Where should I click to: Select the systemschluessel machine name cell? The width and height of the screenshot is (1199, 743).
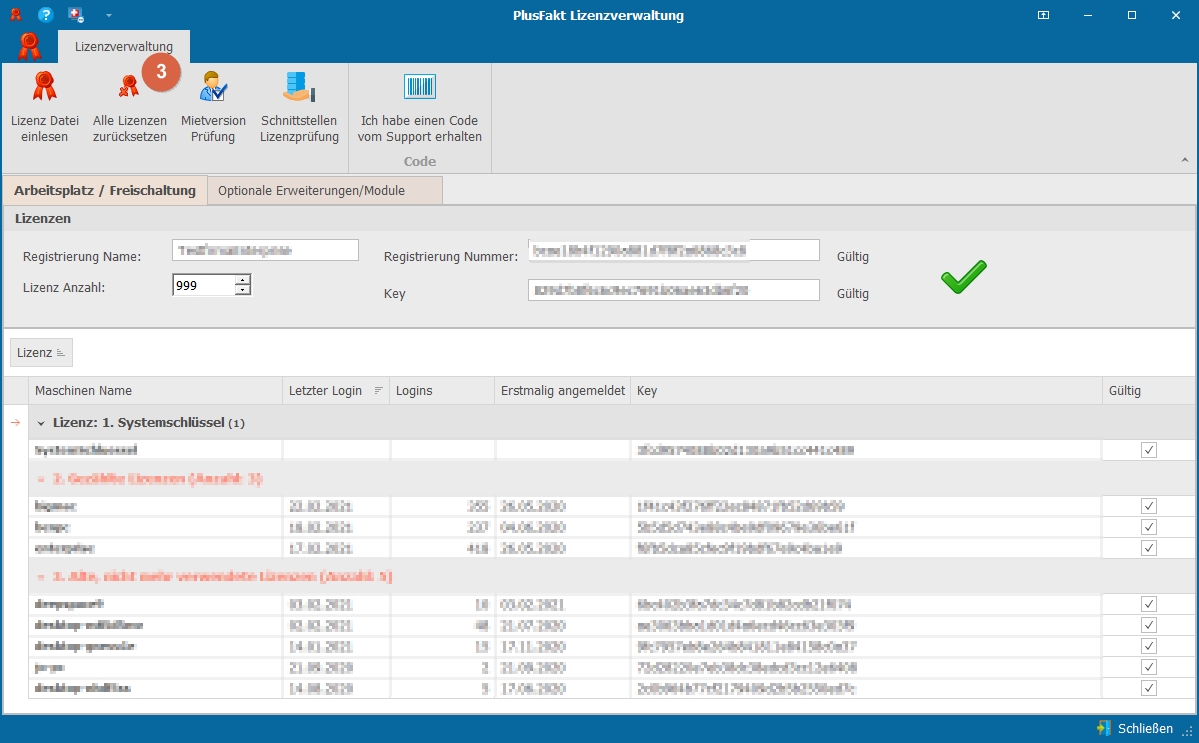[x=156, y=450]
